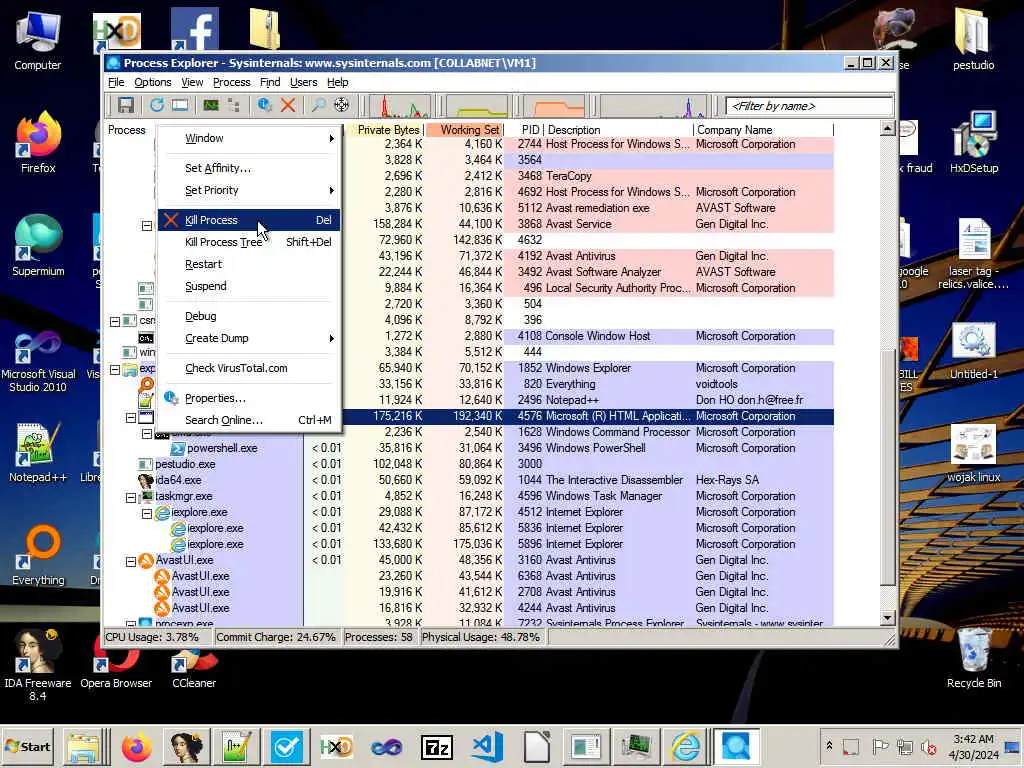Choose Kill Process in the context menu
The height and width of the screenshot is (768, 1024).
point(249,220)
